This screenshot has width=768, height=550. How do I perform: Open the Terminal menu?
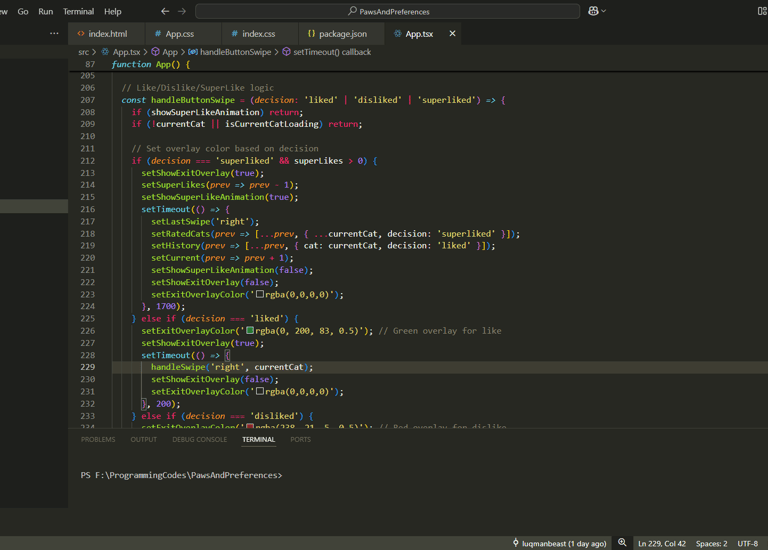78,11
